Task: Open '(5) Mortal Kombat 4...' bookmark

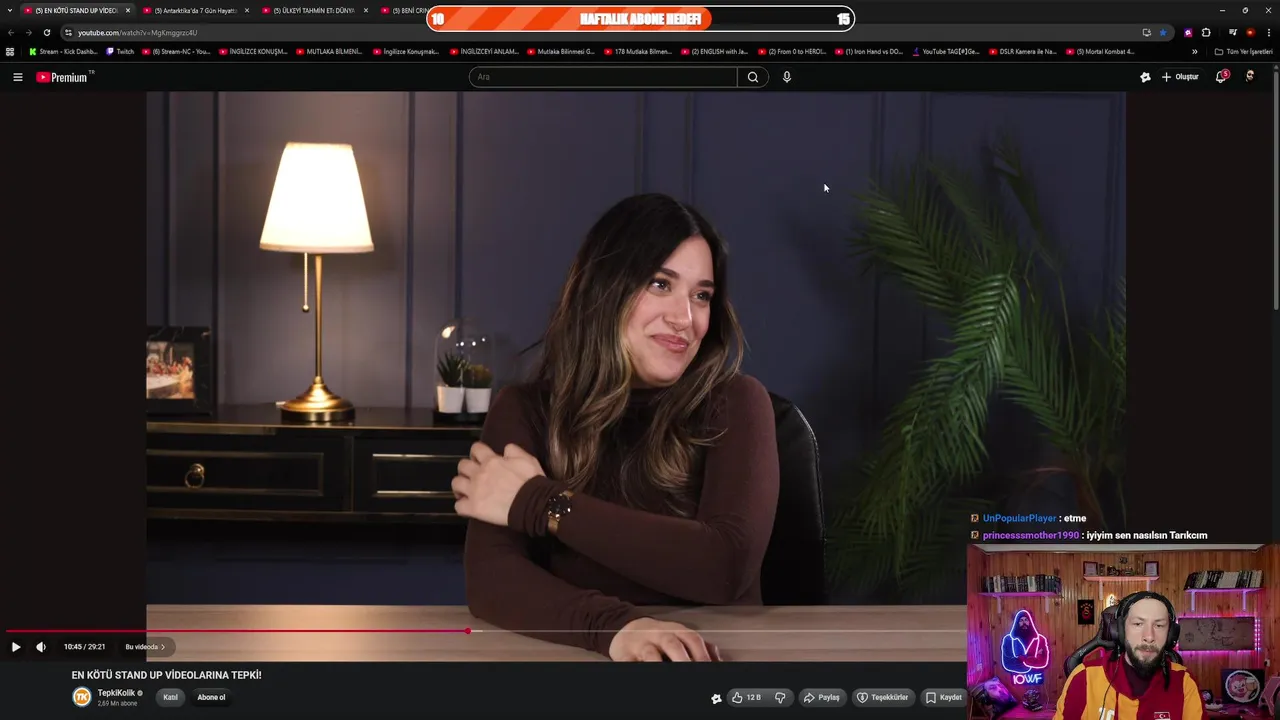Action: (x=1100, y=51)
